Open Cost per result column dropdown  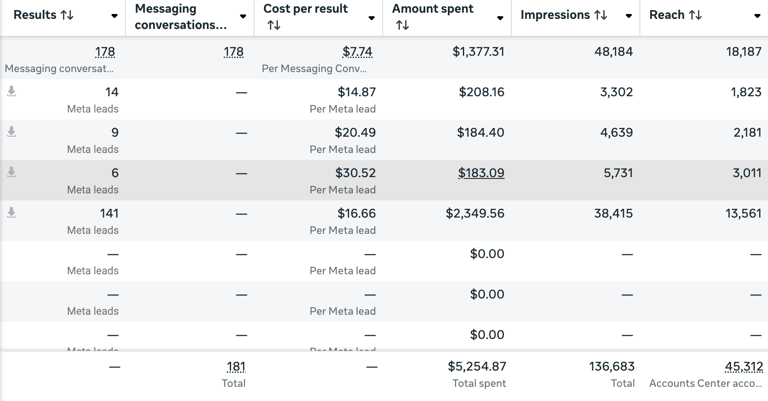(x=371, y=18)
